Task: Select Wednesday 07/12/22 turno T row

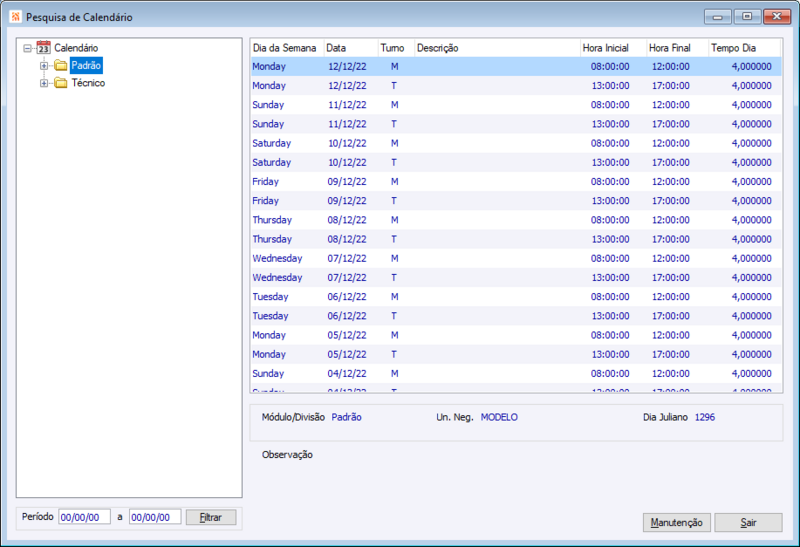Action: (516, 278)
